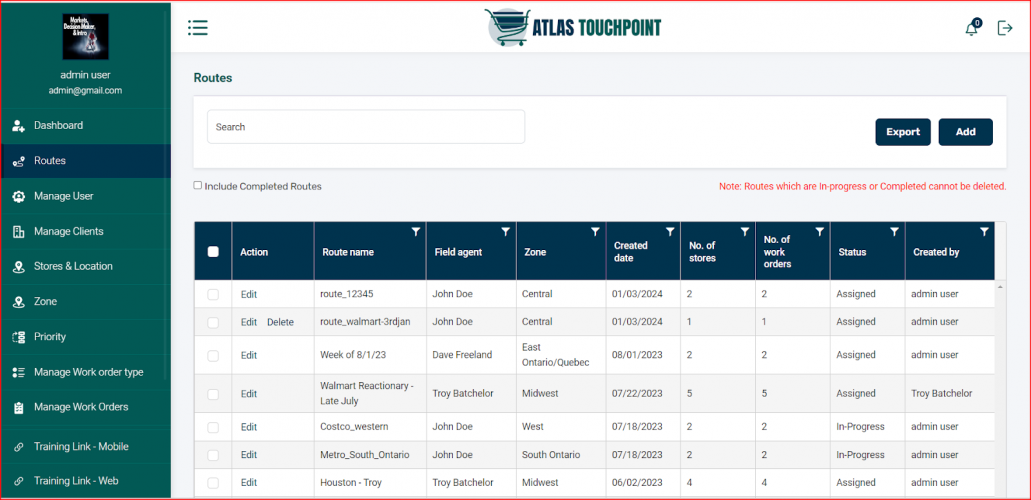Viewport: 1031px width, 500px height.
Task: Open Route name column filter
Action: [x=416, y=232]
